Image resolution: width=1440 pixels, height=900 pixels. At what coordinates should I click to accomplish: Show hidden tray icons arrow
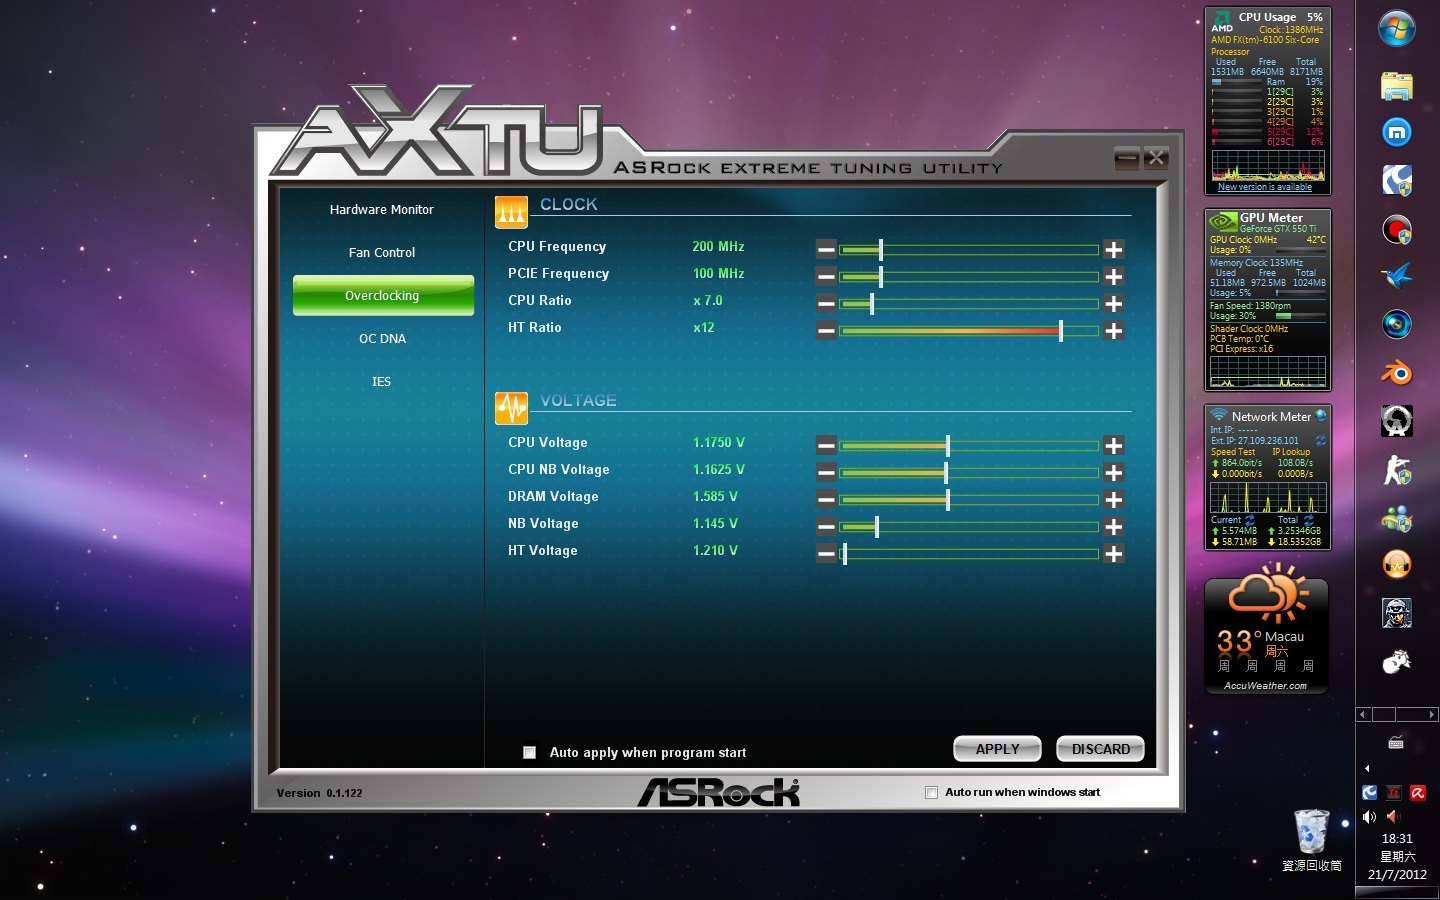pyautogui.click(x=1367, y=769)
